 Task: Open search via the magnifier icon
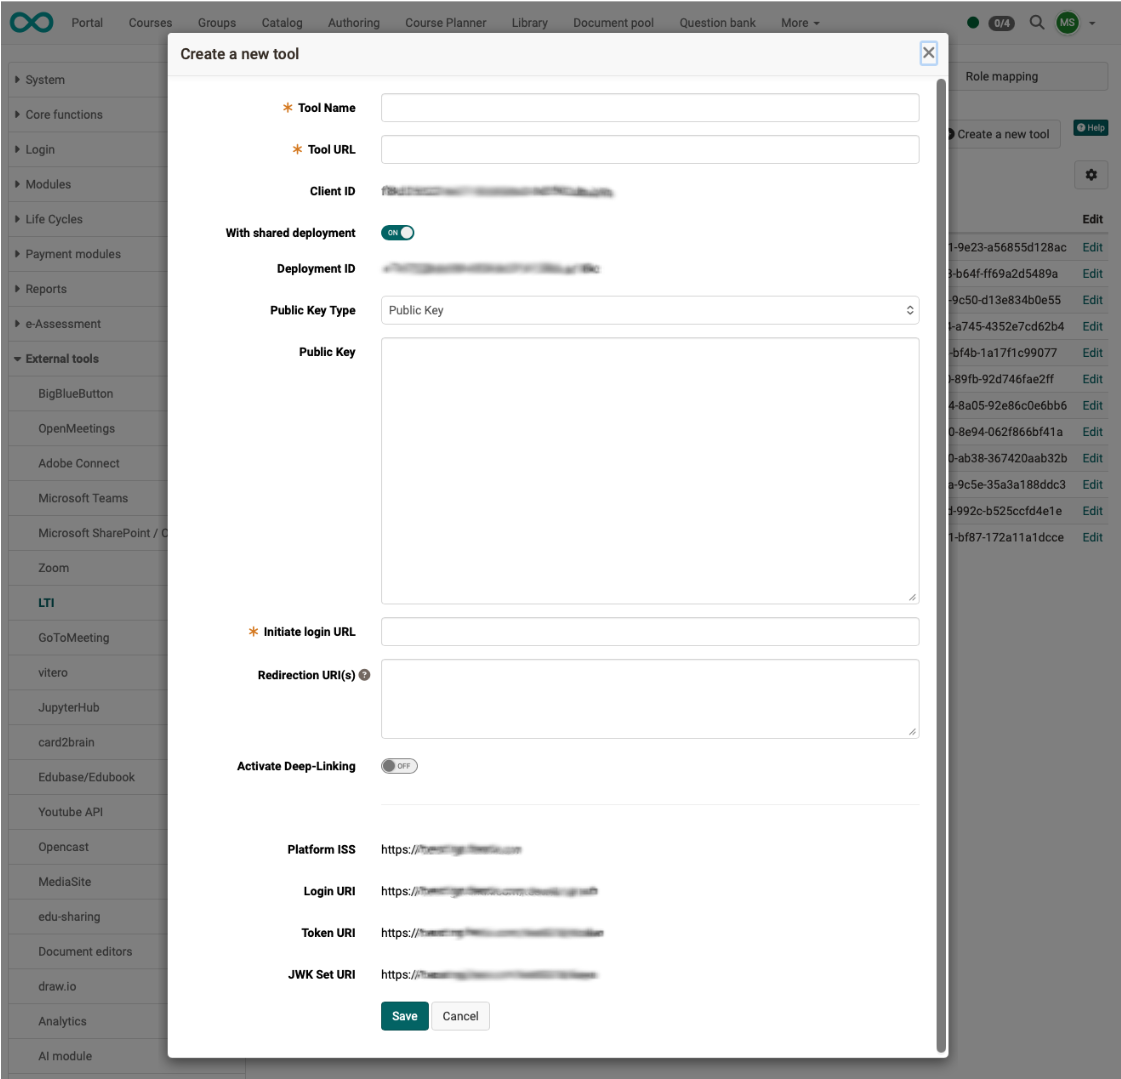coord(1036,22)
